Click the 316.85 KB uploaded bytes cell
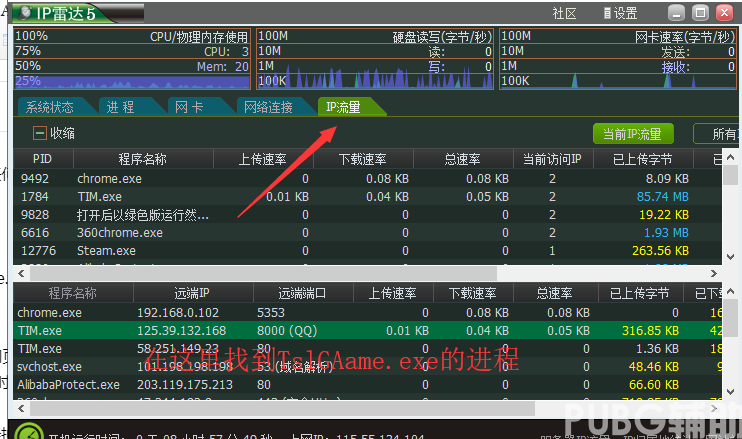The width and height of the screenshot is (742, 439). coord(650,331)
